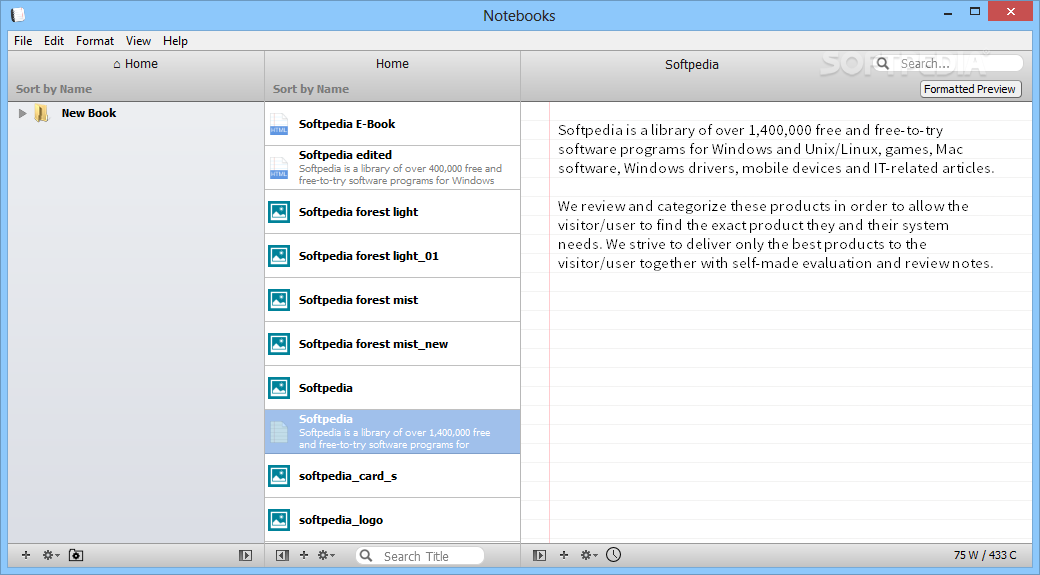
Task: Select the New Book entry label
Action: point(89,113)
